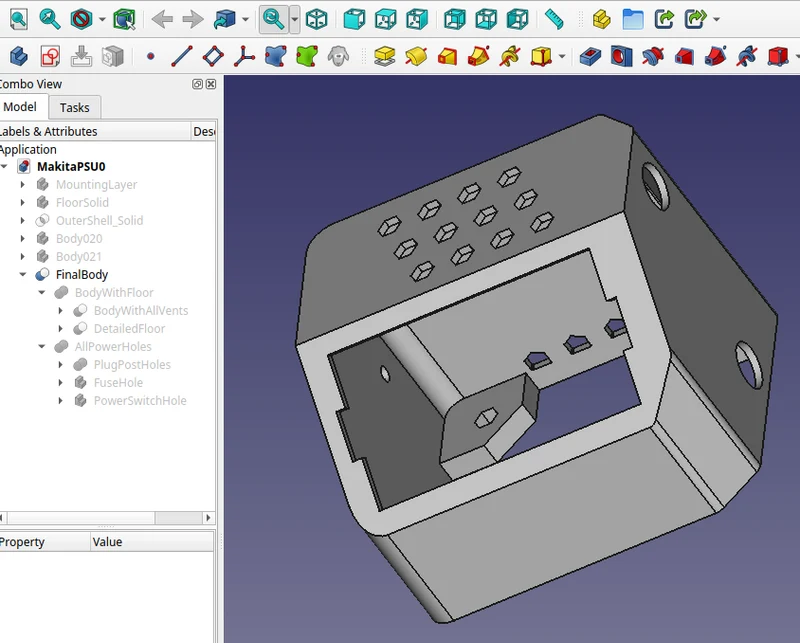Viewport: 800px width, 643px height.
Task: Set the top view cube icon
Action: (x=386, y=19)
